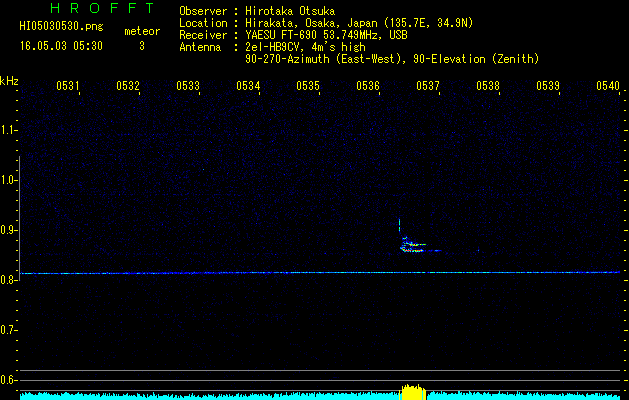Select the filename HI05030530.png

[x=61, y=26]
